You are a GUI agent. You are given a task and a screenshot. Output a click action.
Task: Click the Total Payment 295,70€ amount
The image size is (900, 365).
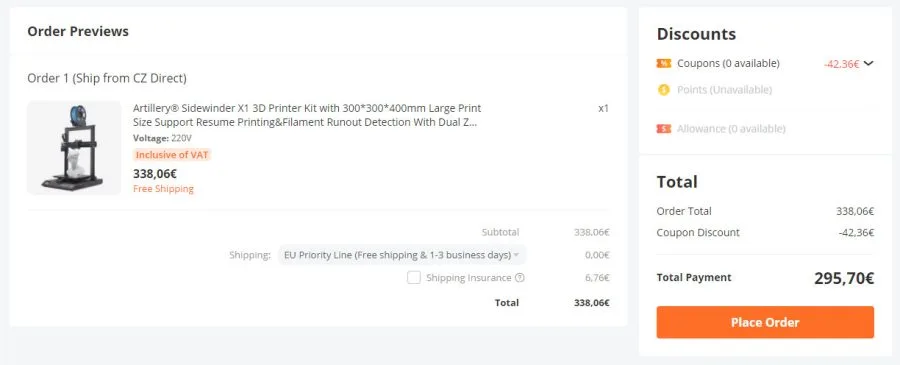pos(844,278)
